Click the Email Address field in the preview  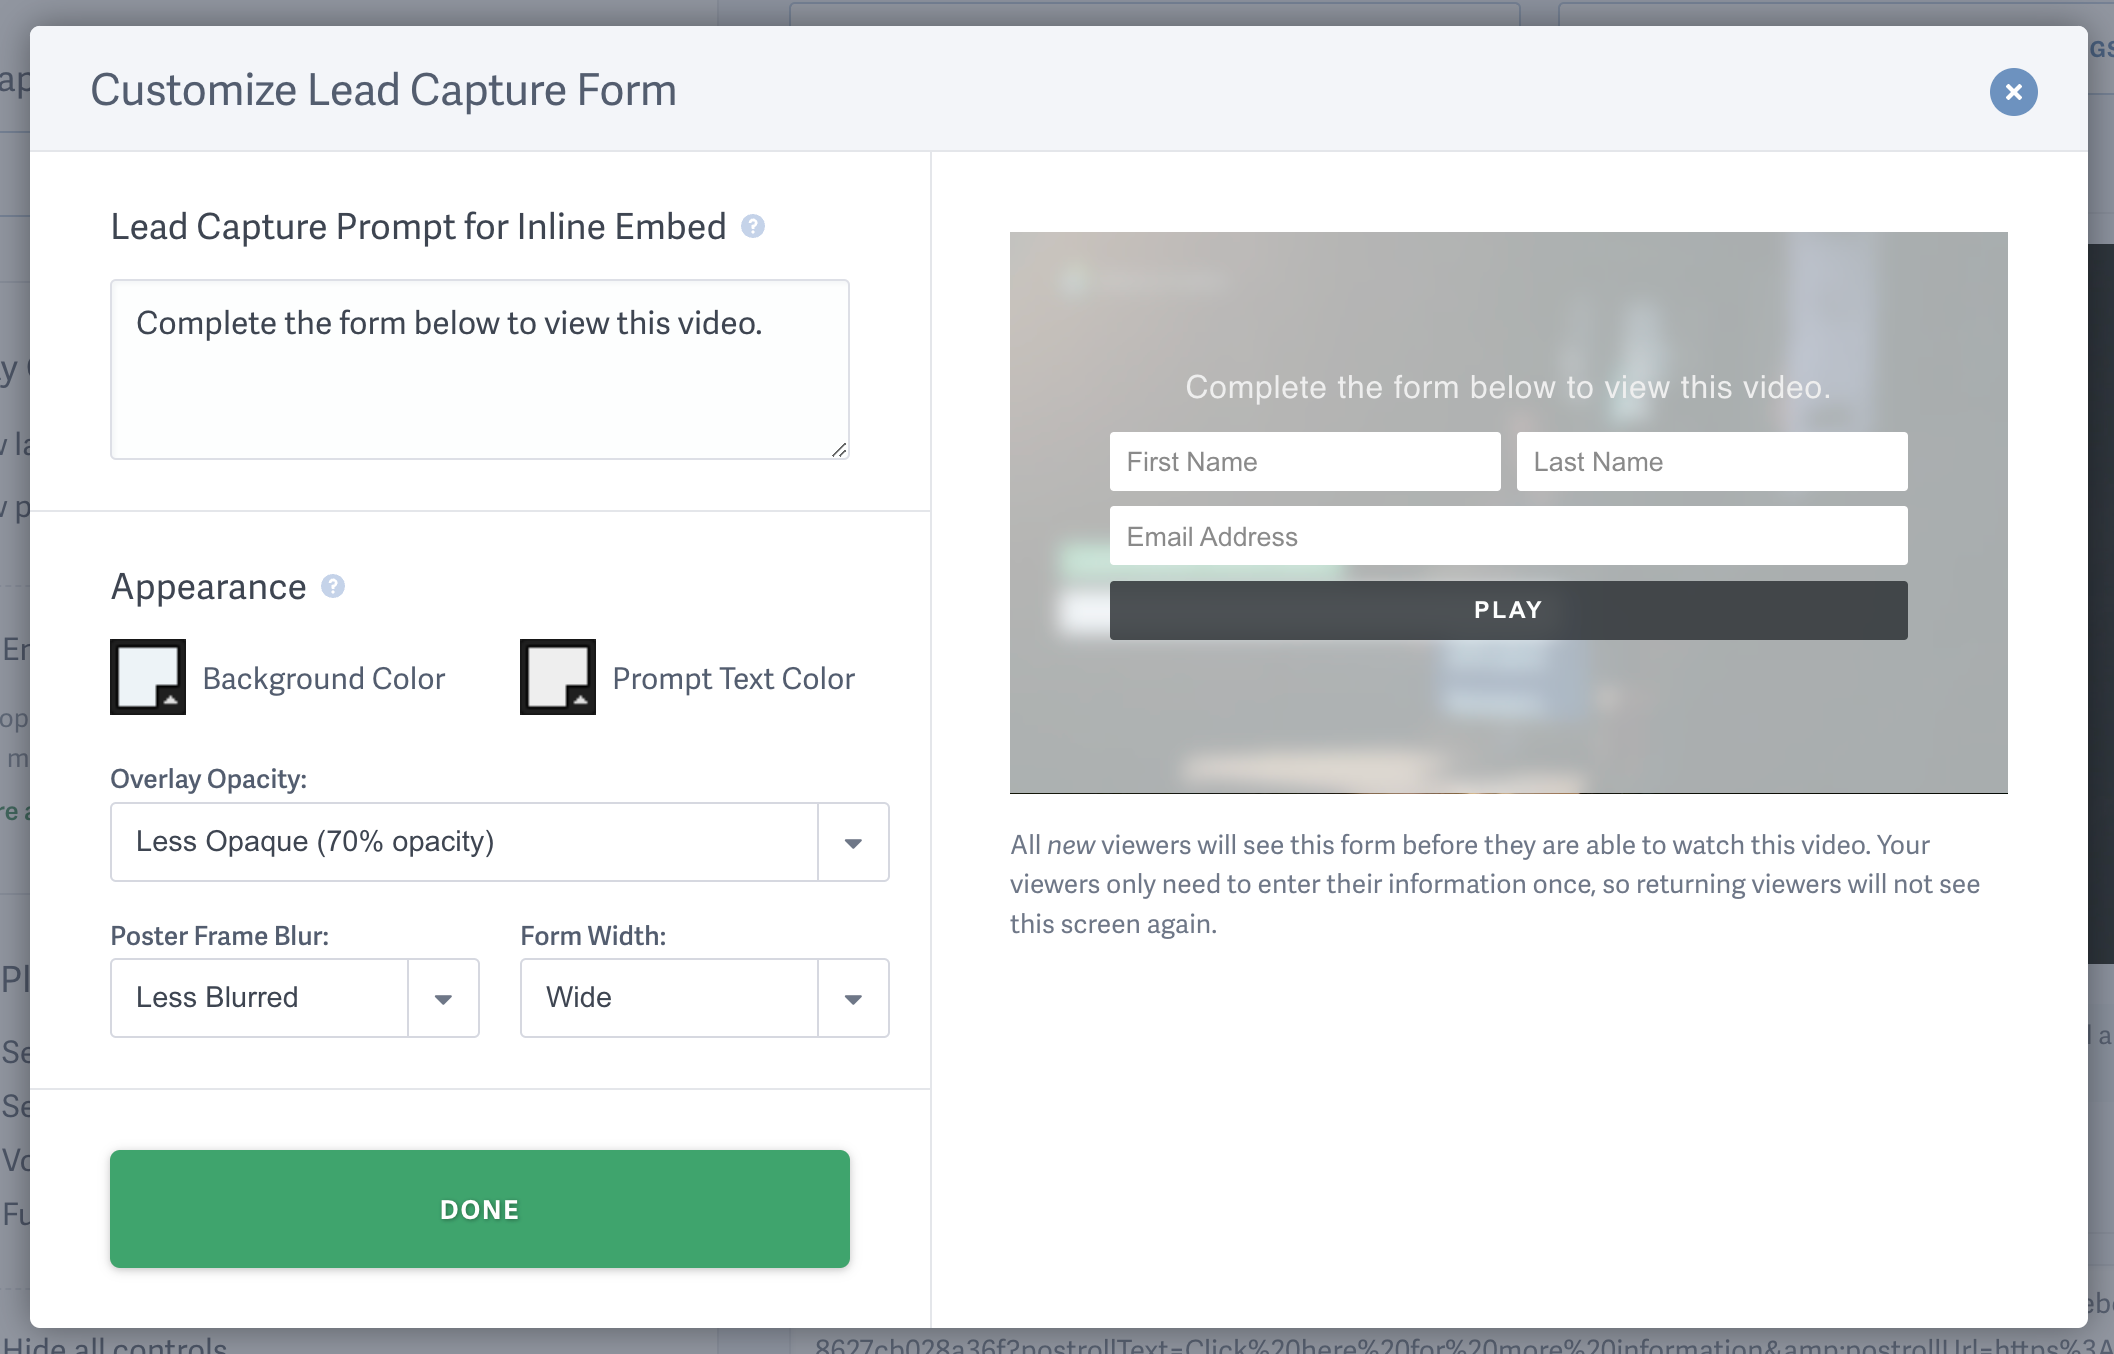1508,536
